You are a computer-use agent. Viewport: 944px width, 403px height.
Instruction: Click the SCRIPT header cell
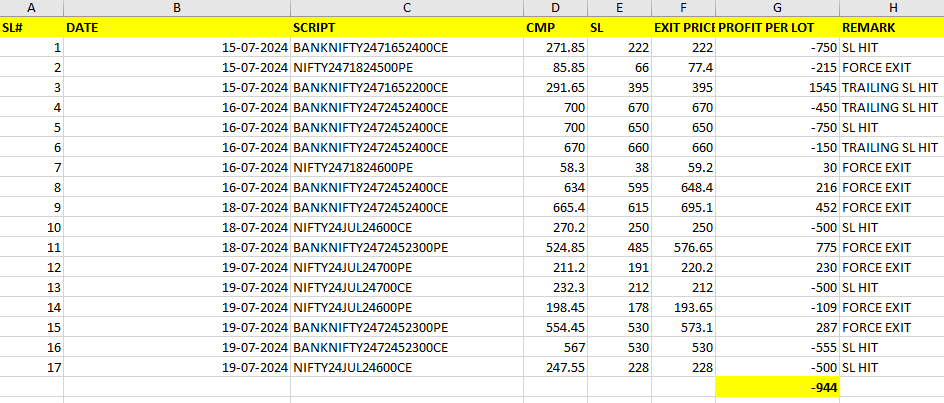[407, 28]
